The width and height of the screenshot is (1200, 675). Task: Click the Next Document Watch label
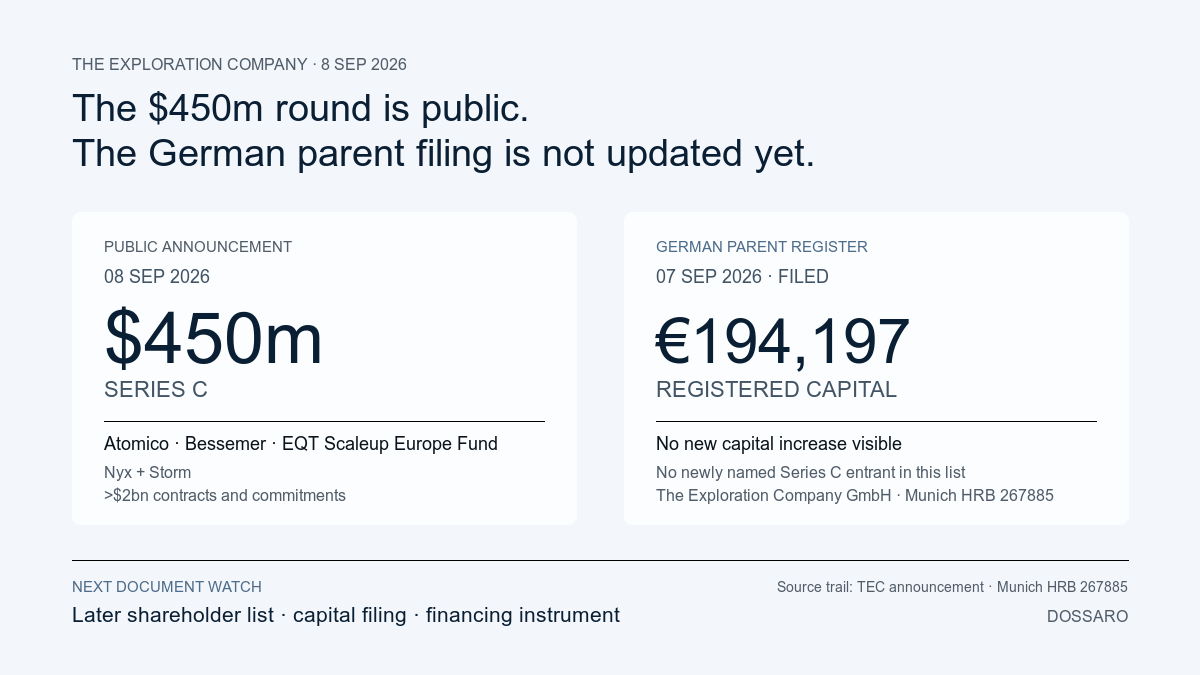pyautogui.click(x=167, y=587)
